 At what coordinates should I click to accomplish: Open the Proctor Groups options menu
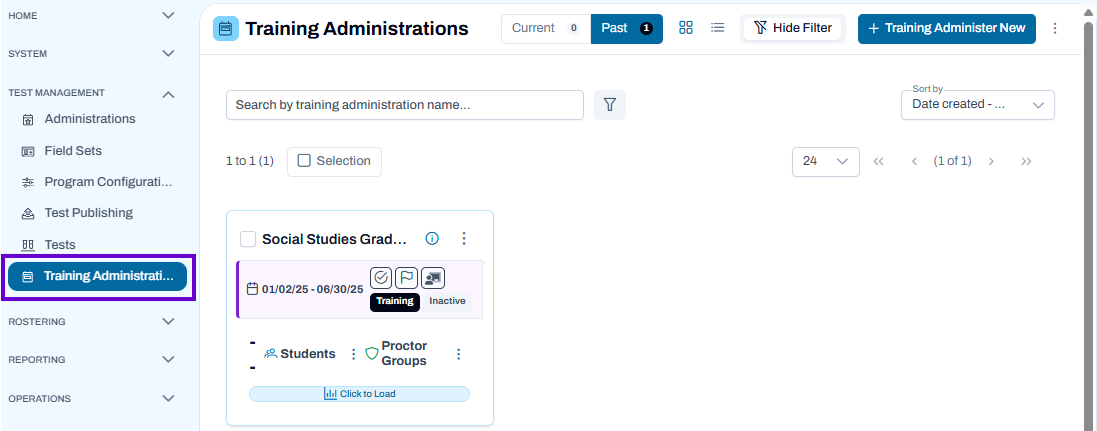[x=458, y=354]
